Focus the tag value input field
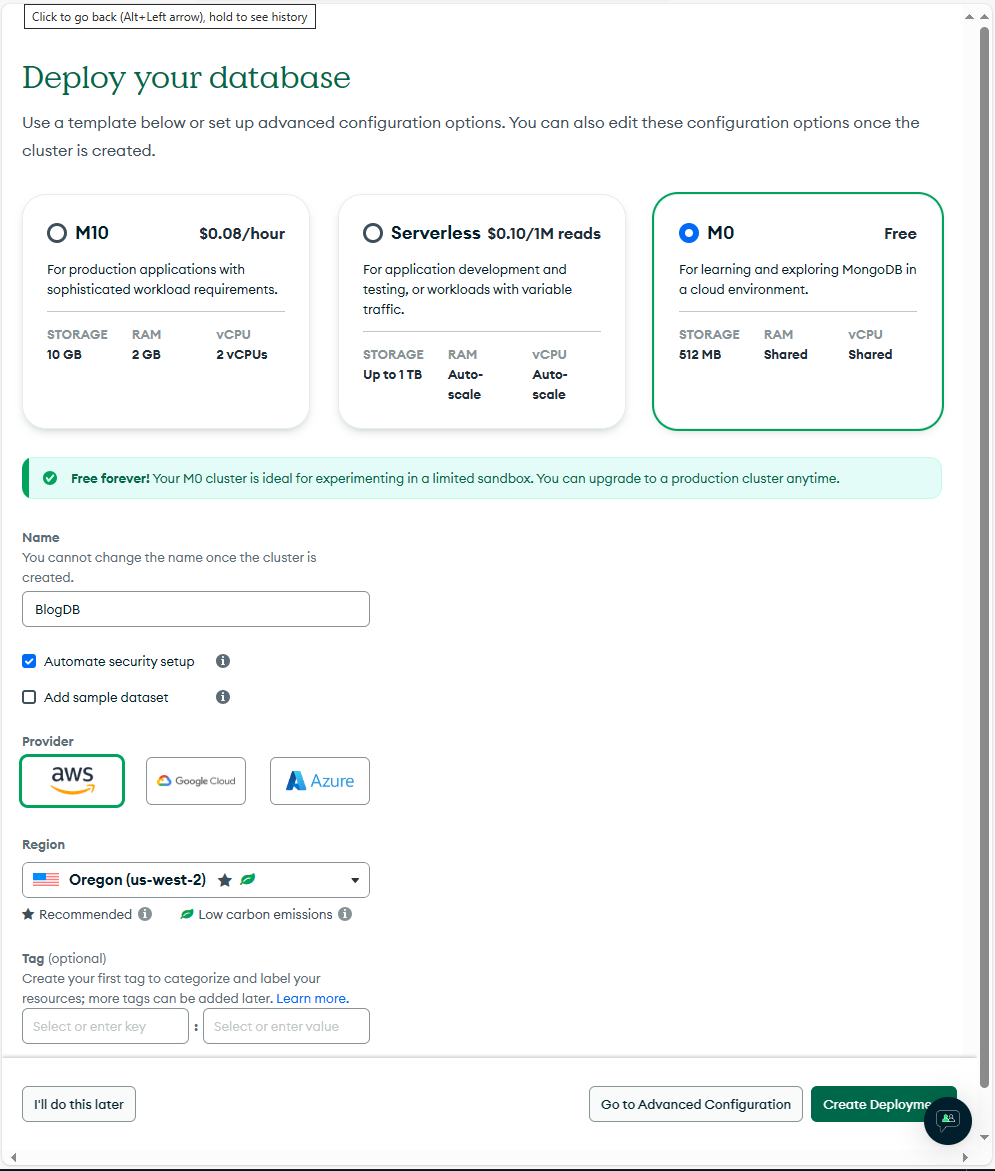The width and height of the screenshot is (995, 1171). coord(286,1026)
